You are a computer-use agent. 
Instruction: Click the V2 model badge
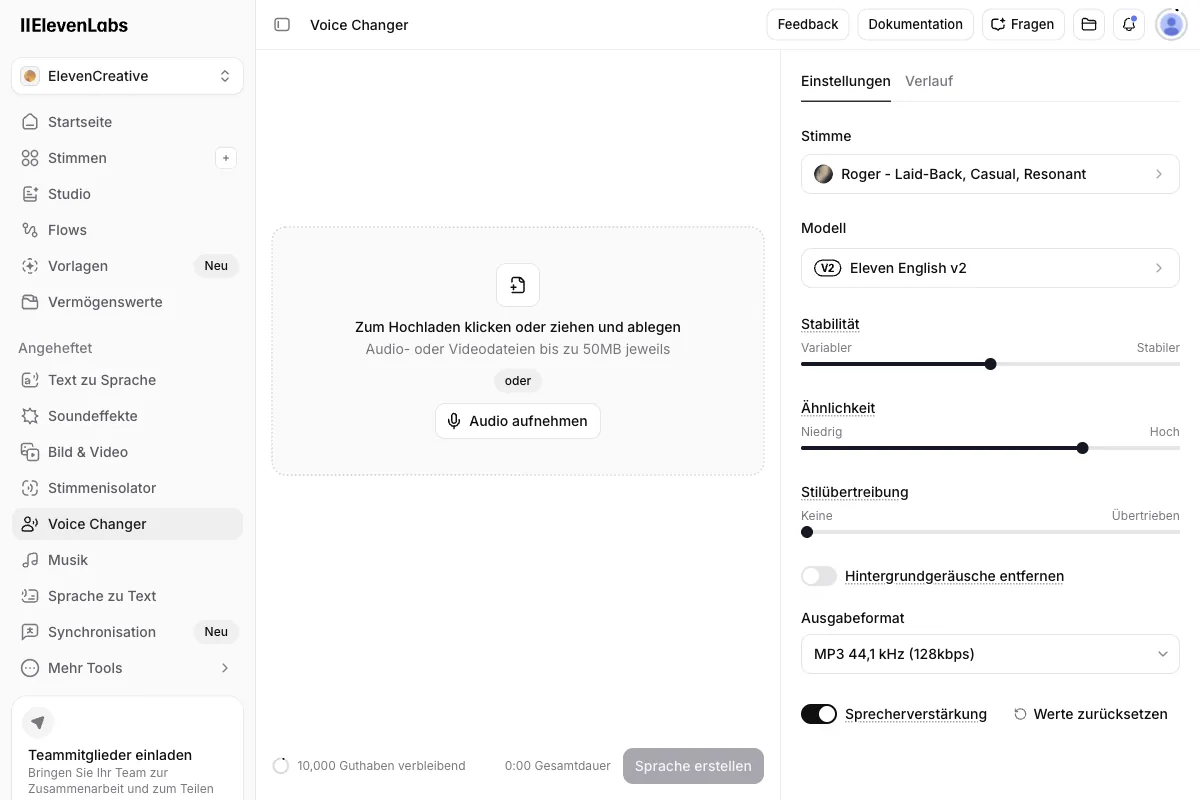[x=828, y=268]
